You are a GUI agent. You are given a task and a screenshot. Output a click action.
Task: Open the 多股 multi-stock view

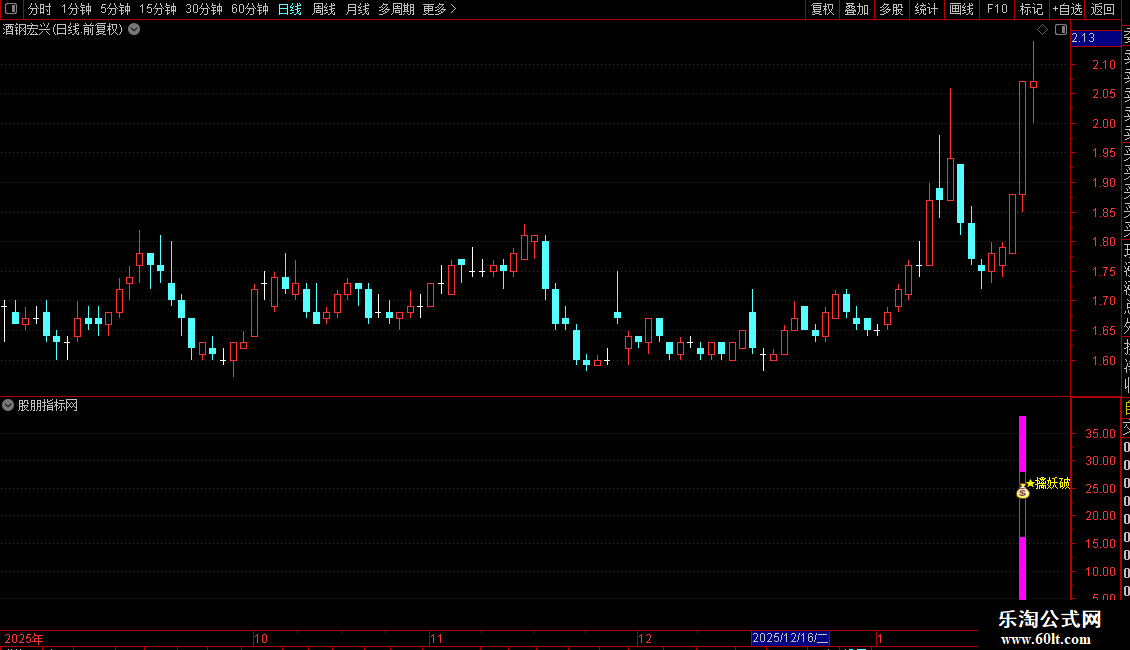[x=891, y=9]
